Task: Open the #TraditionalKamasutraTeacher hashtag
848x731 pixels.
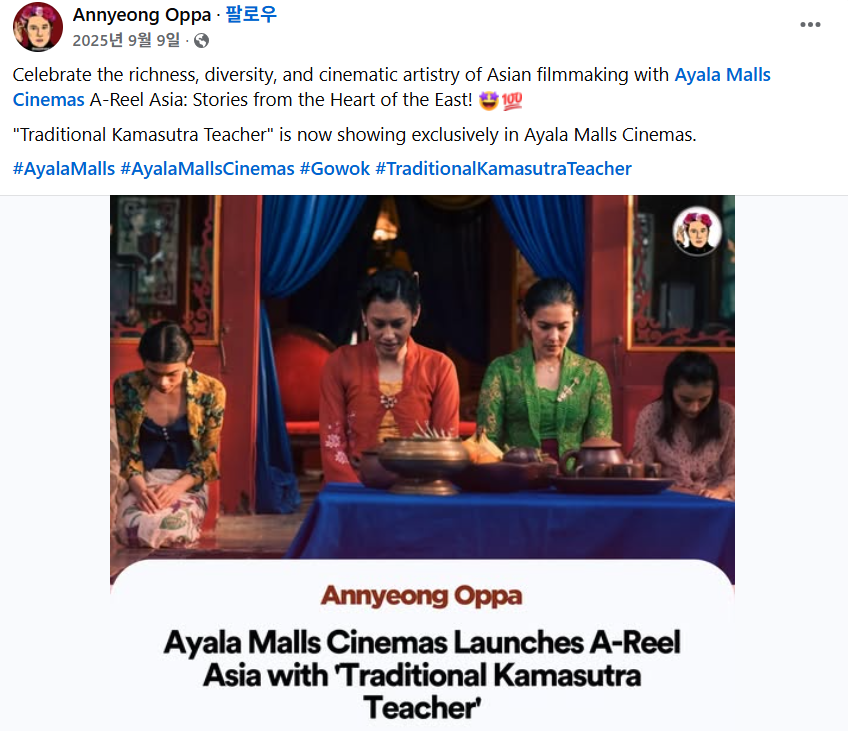Action: (x=504, y=169)
